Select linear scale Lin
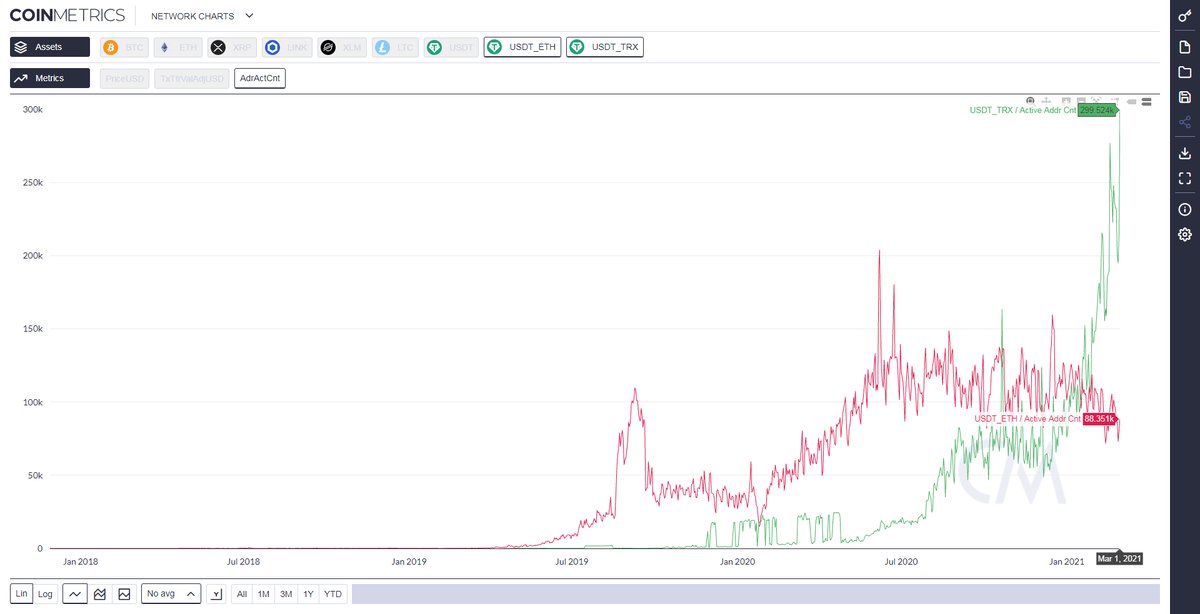1200x614 pixels. (x=22, y=593)
